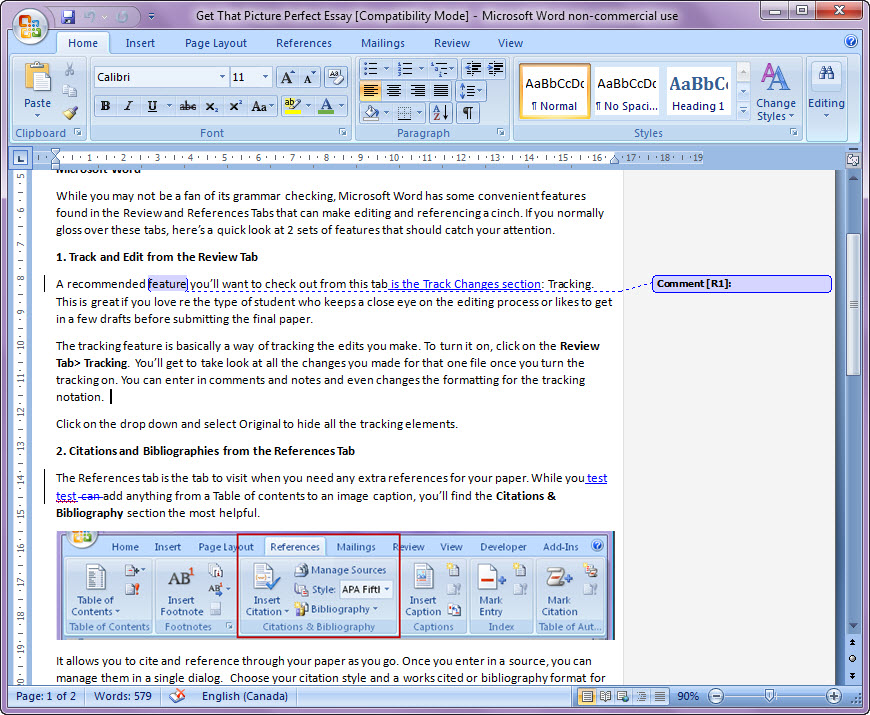Zoom out with the minus button
The image size is (870, 715).
(x=716, y=696)
